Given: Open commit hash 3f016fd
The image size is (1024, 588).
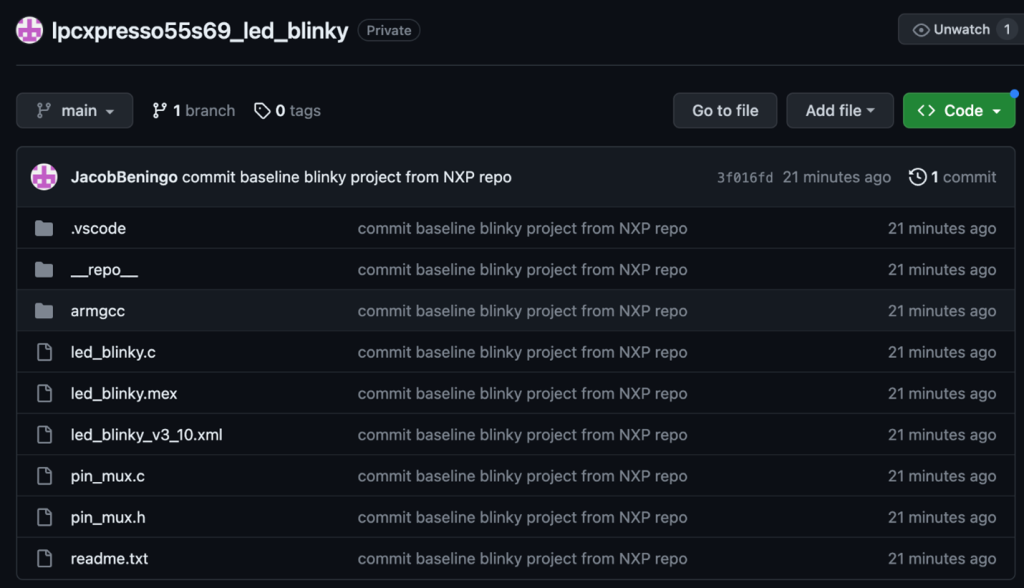Looking at the screenshot, I should pos(745,178).
